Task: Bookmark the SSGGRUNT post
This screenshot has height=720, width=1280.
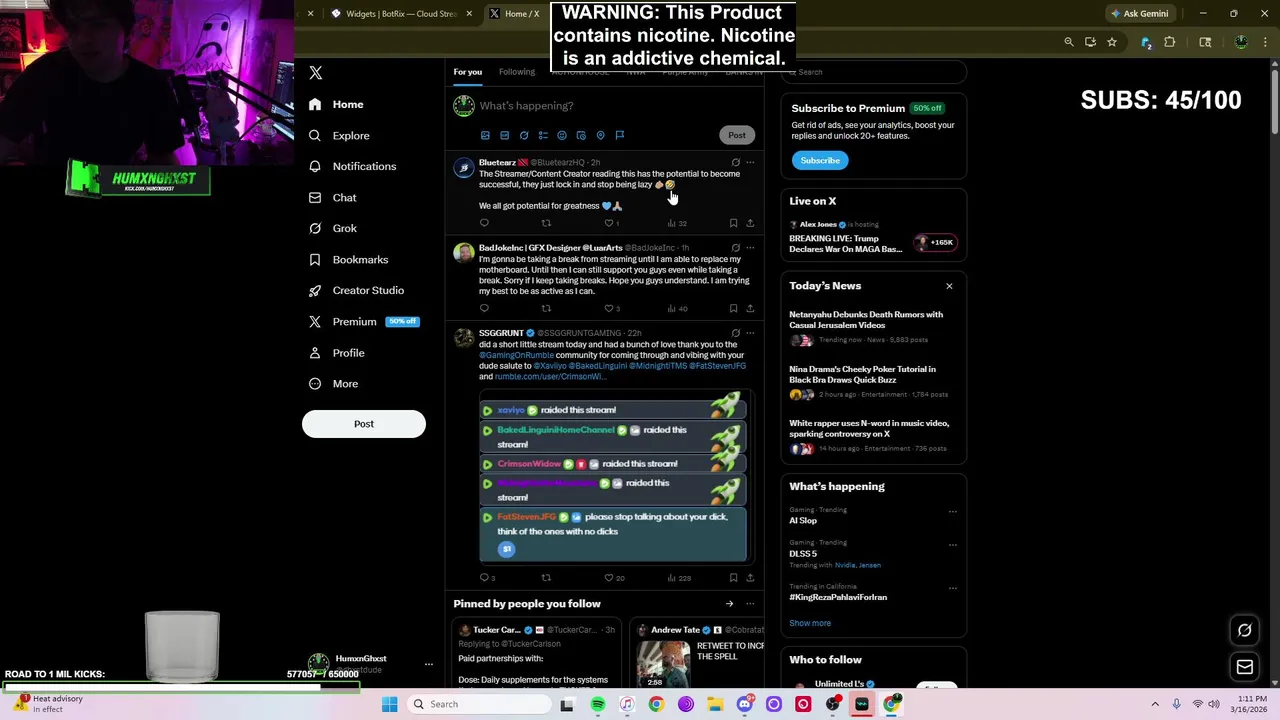Action: (x=733, y=577)
